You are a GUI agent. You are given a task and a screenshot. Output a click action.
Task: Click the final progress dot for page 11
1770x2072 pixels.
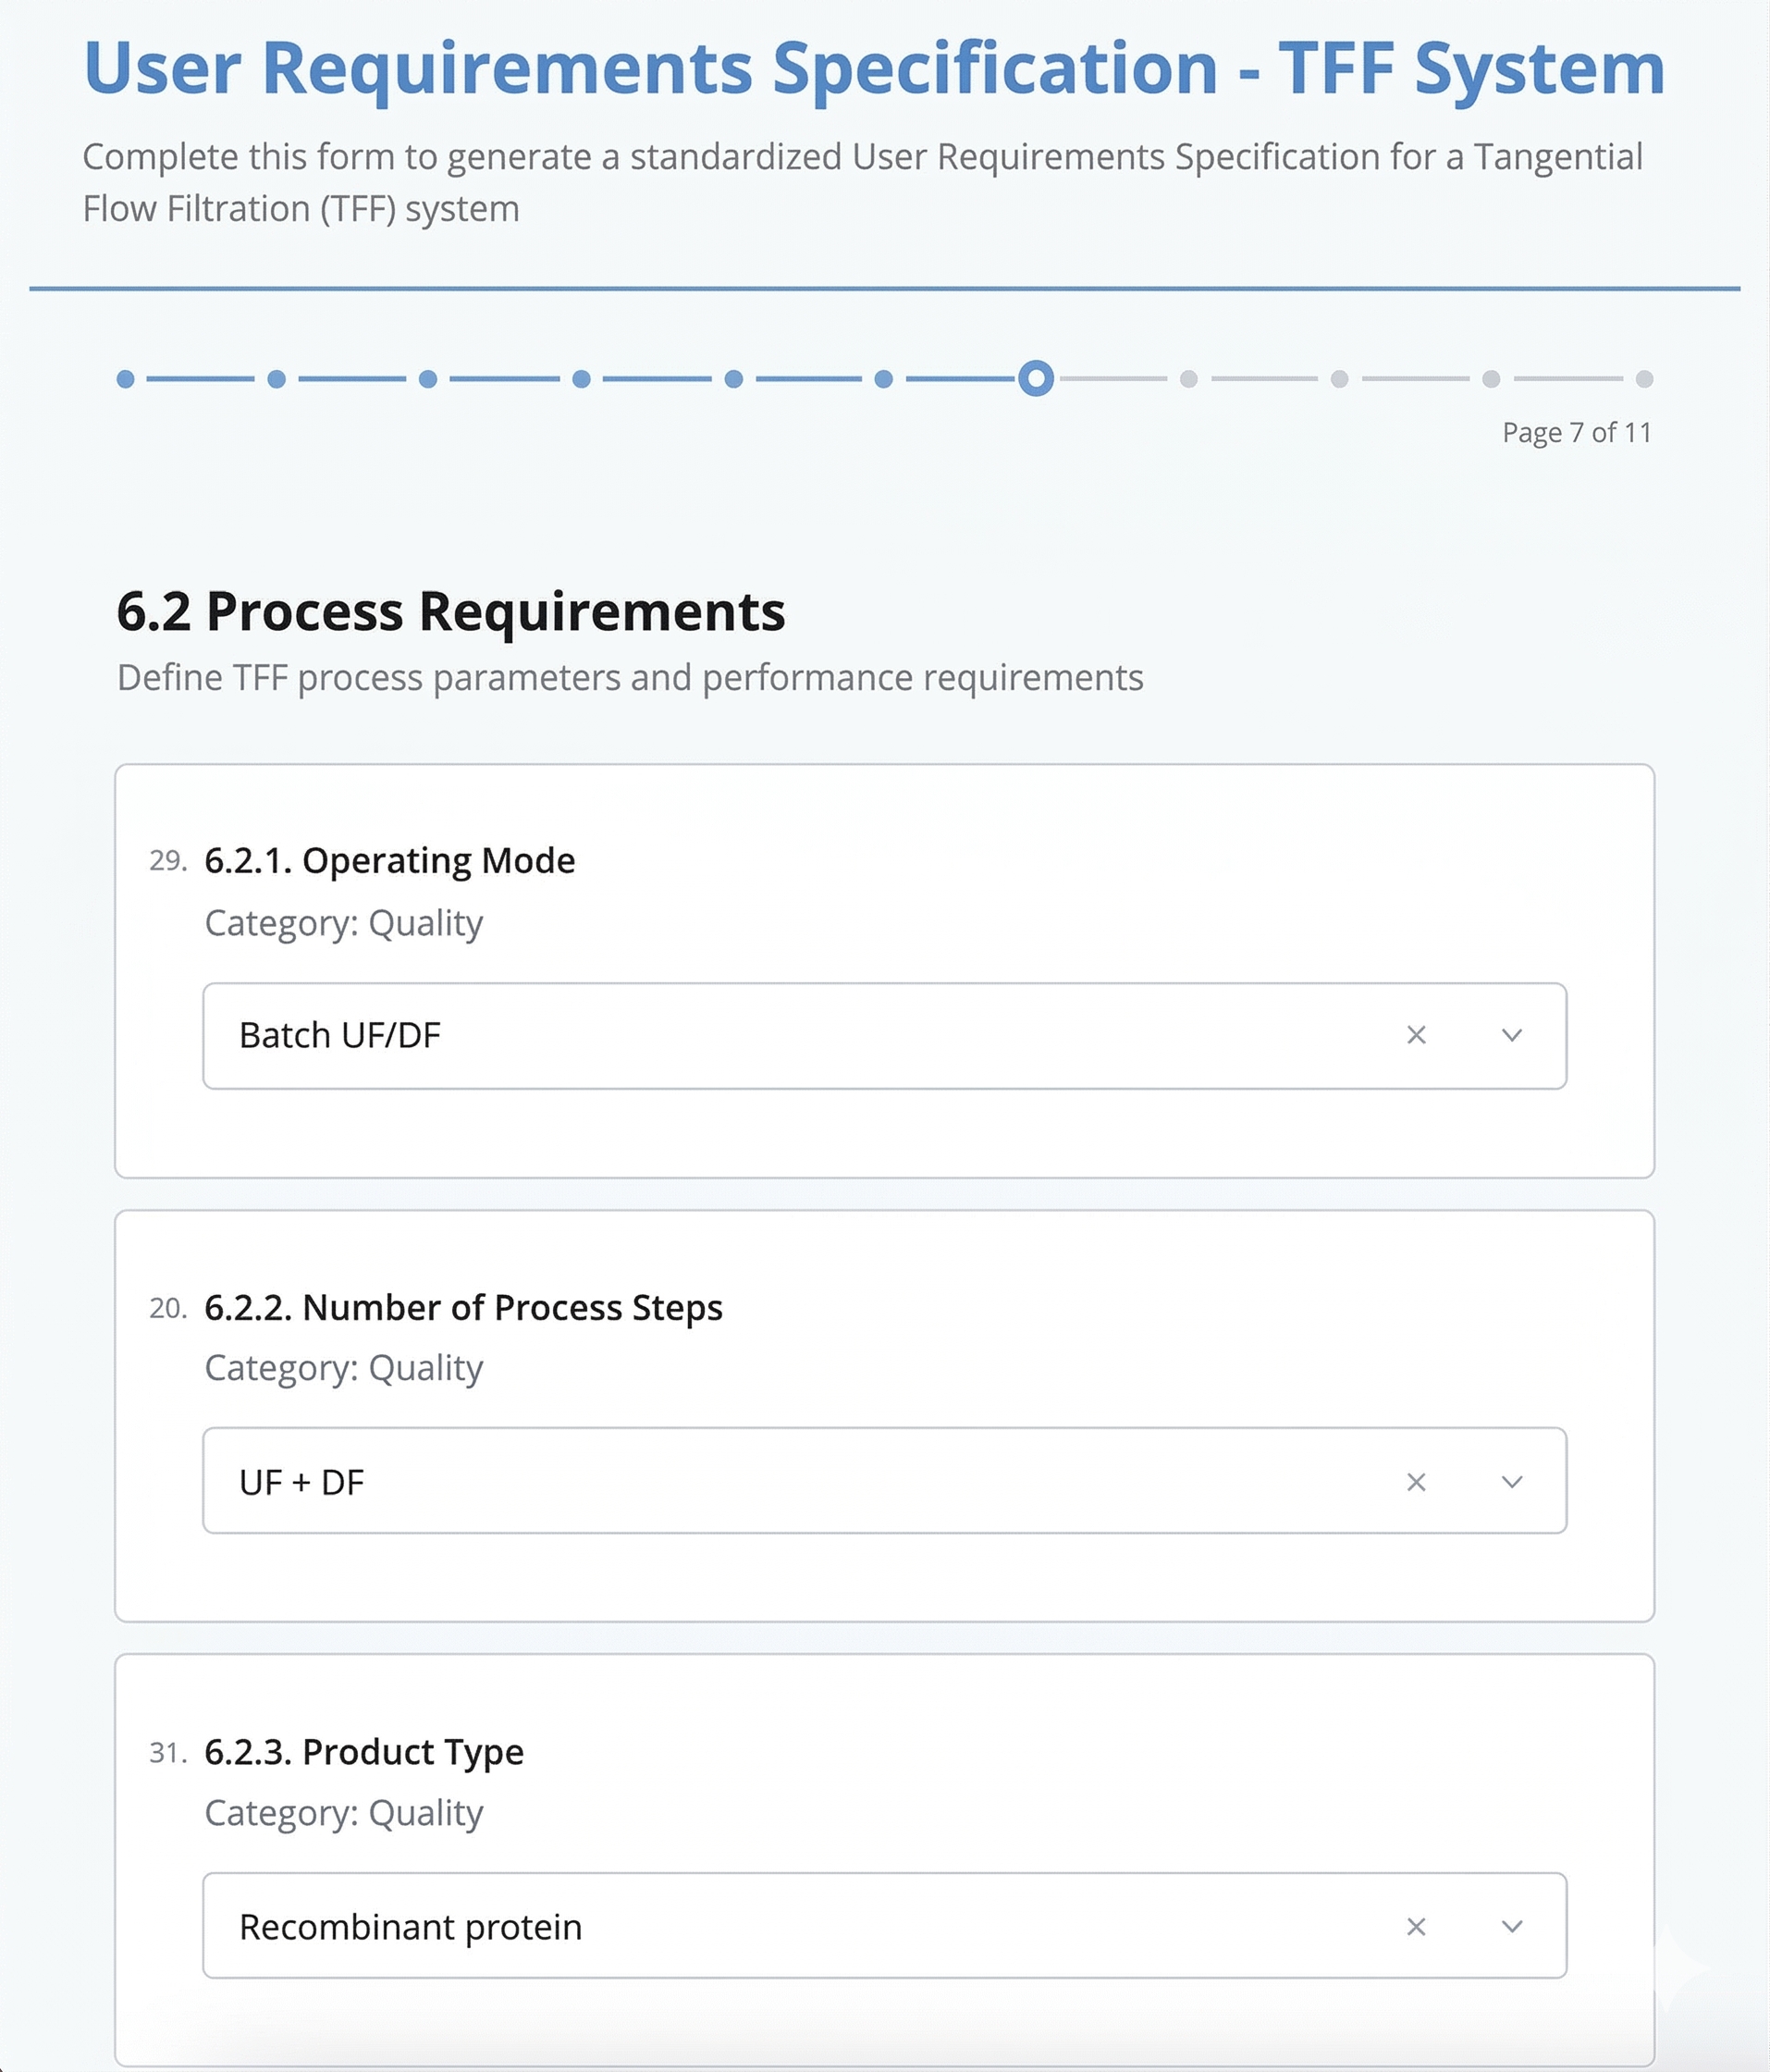[x=1644, y=377]
